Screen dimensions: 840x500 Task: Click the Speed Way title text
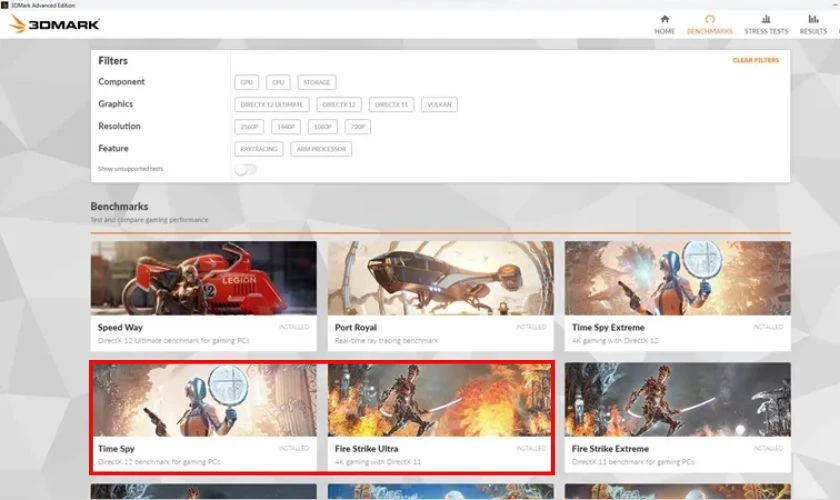click(120, 327)
